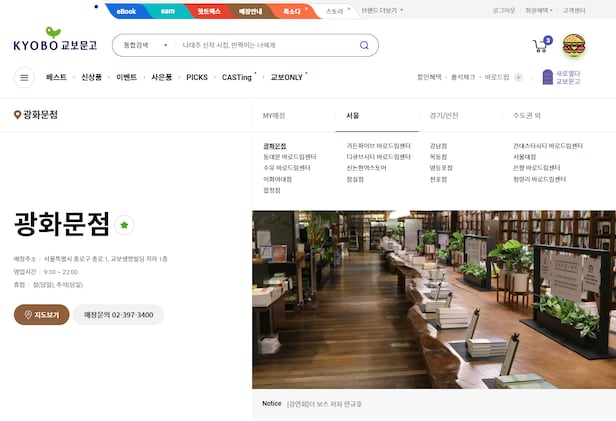Click the 새로열다 교보문고 bookmark icon
Image resolution: width=616 pixels, height=421 pixels.
click(546, 76)
